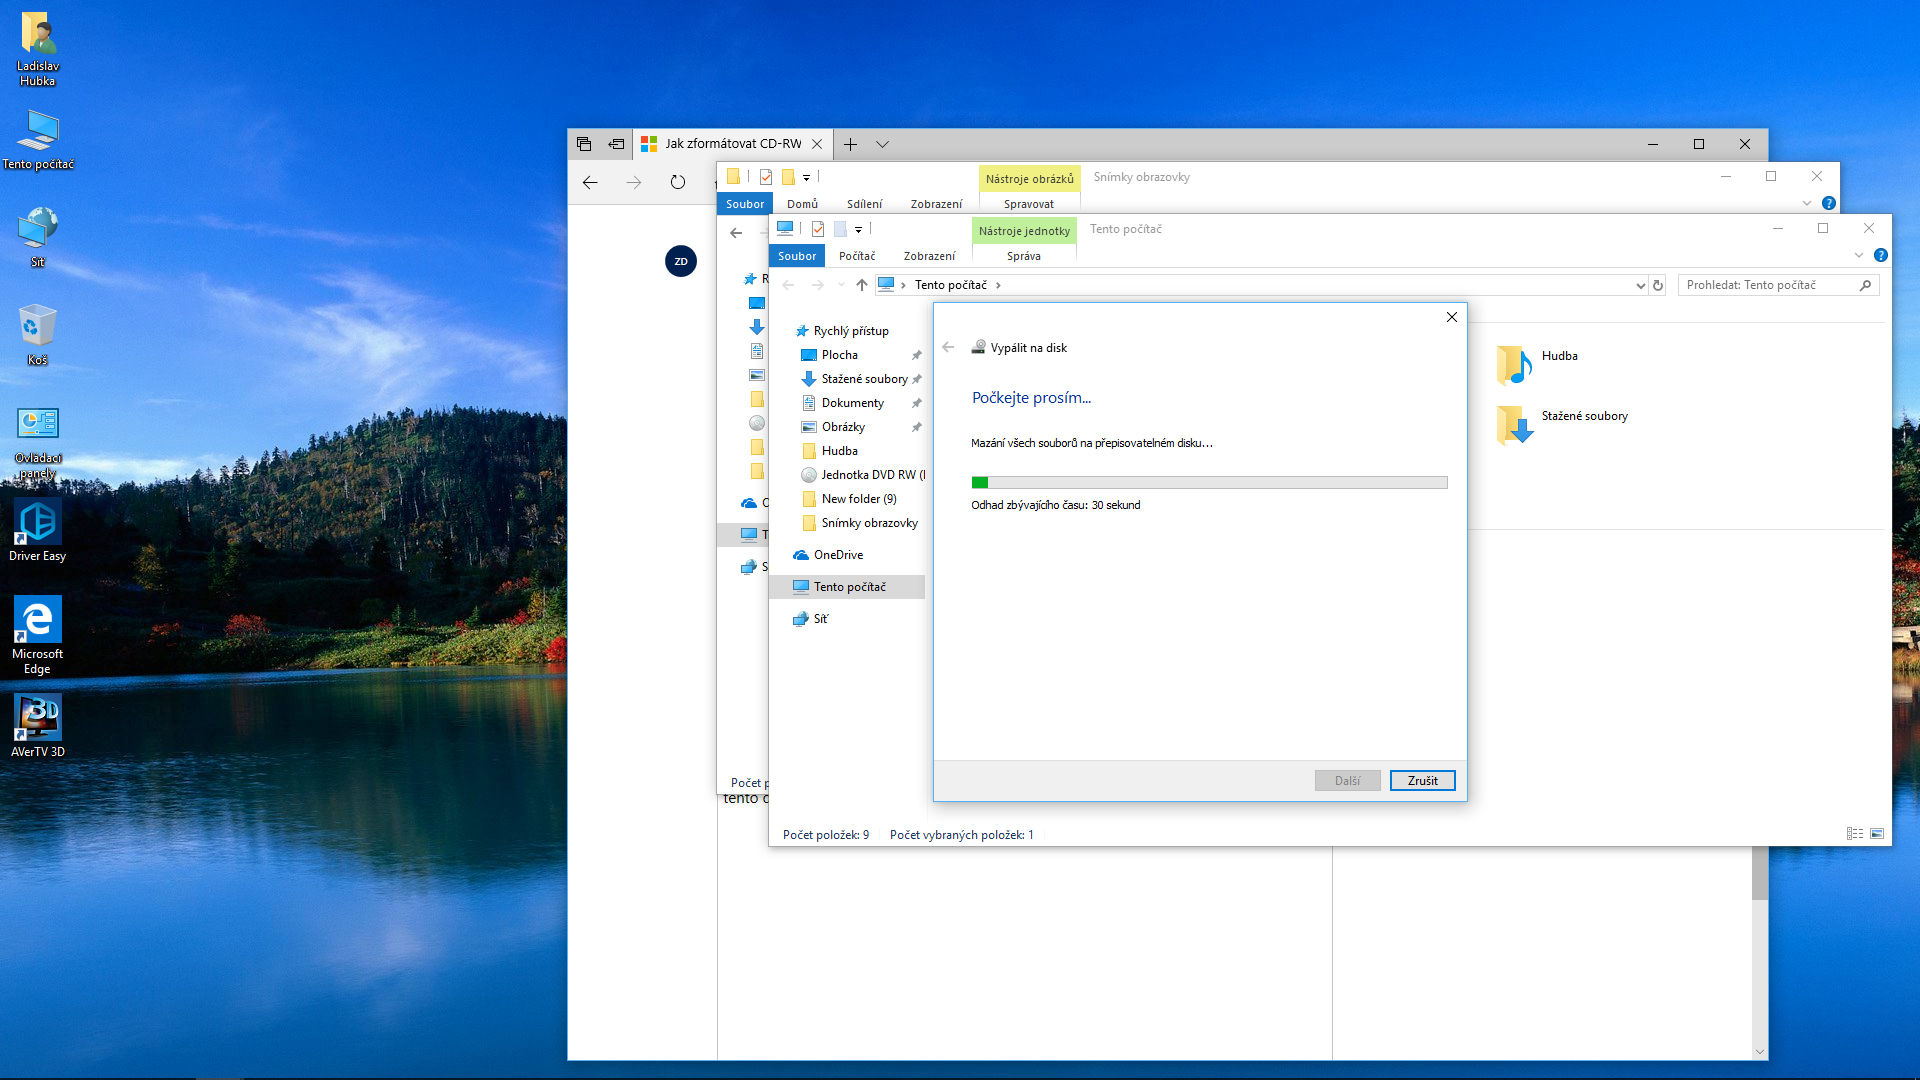Viewport: 1920px width, 1080px height.
Task: Click the address bar refresh icon
Action: point(1658,285)
